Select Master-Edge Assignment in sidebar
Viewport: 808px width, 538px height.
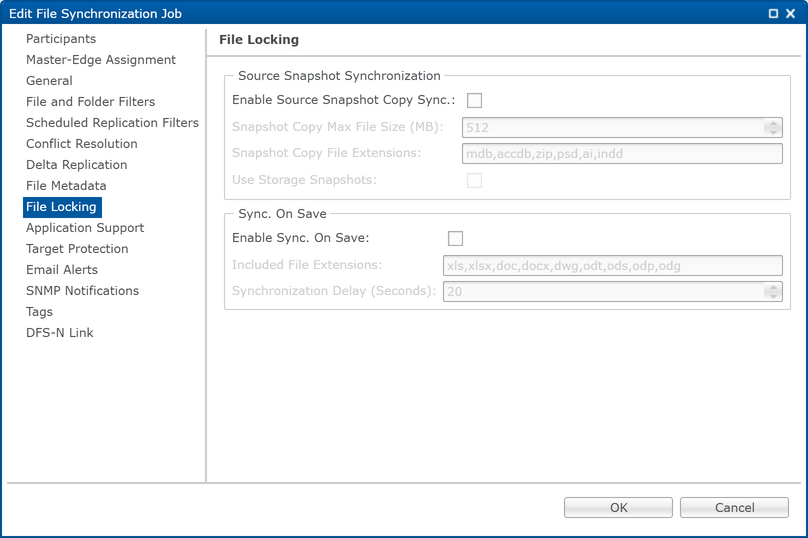pos(101,60)
